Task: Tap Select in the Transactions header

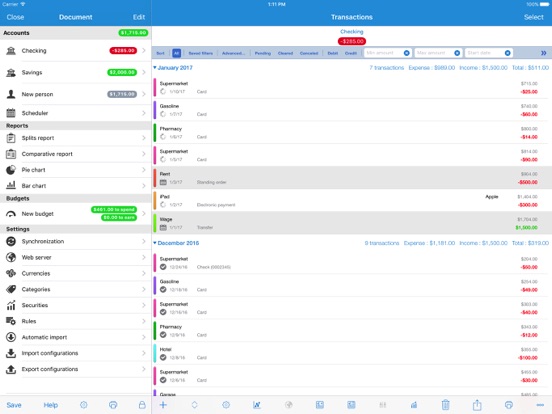Action: 533,17
